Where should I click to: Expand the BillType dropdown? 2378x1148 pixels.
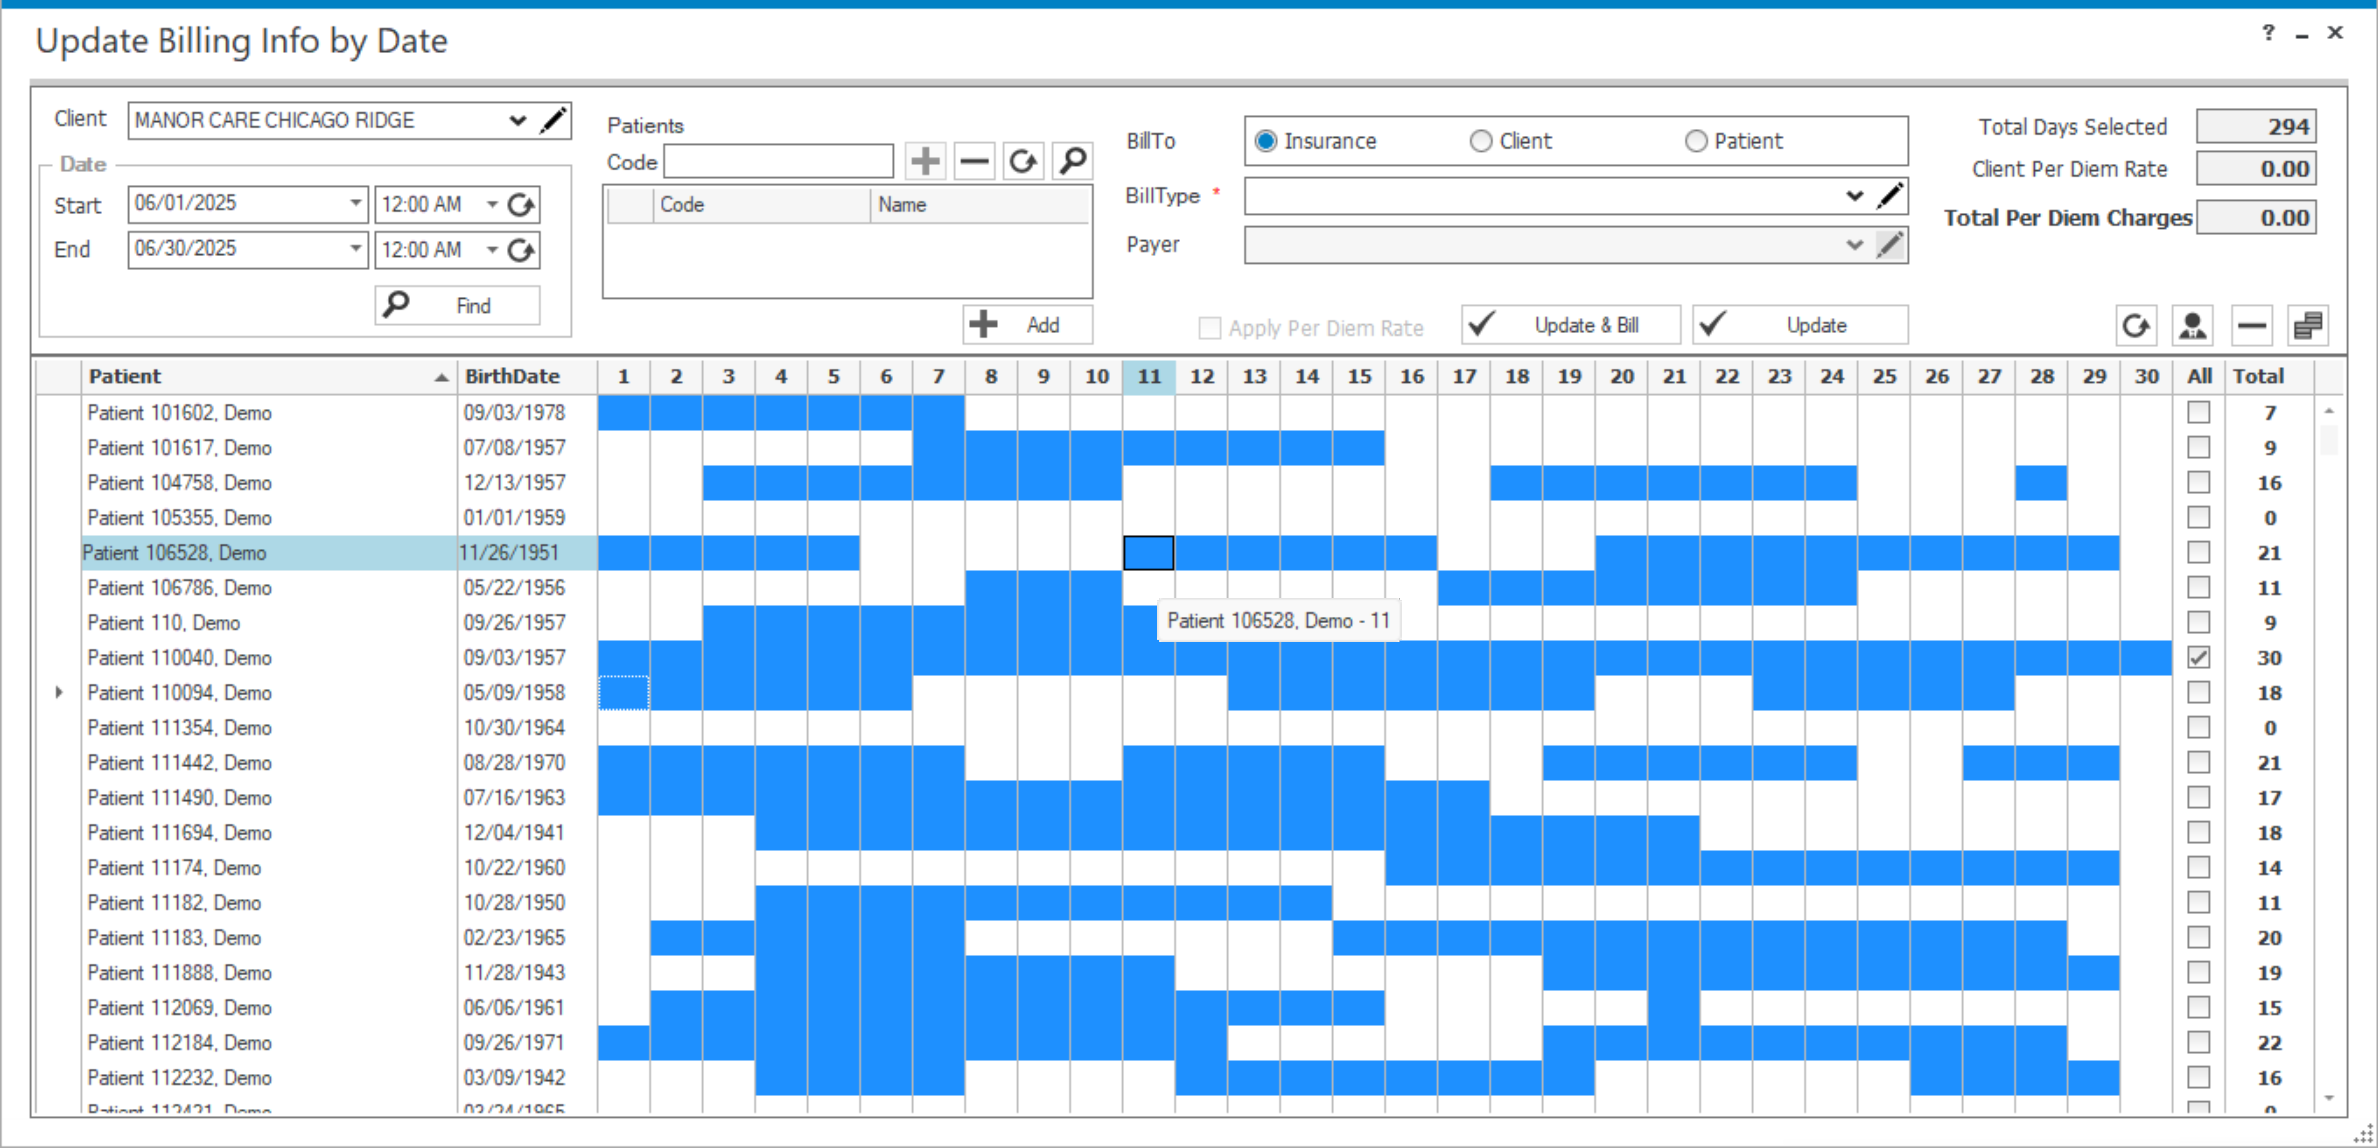[1854, 196]
